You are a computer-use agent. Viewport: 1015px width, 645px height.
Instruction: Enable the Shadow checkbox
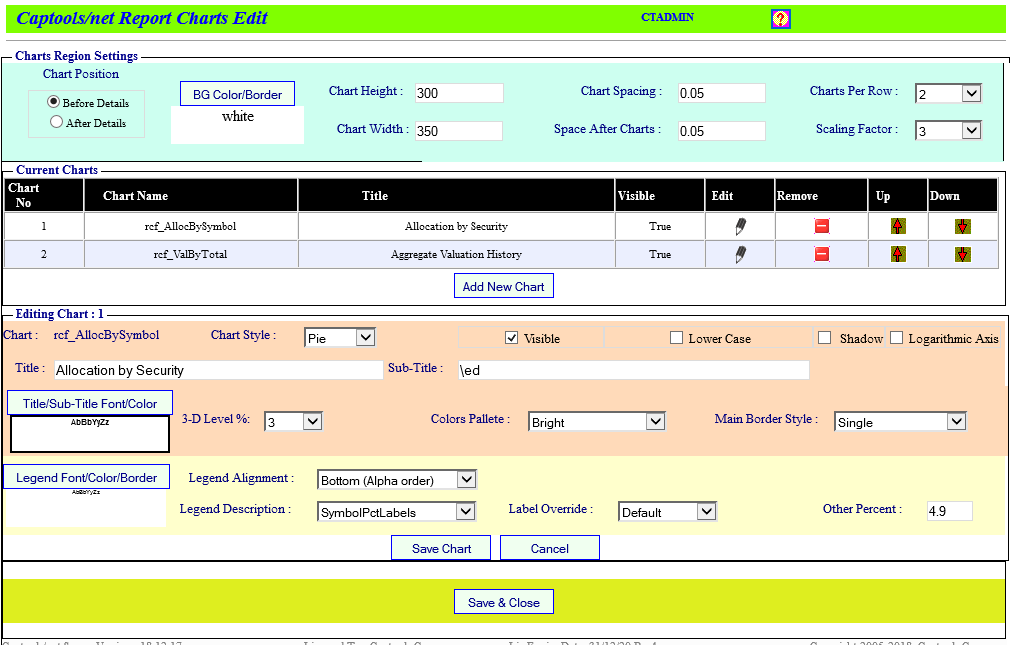pos(824,337)
